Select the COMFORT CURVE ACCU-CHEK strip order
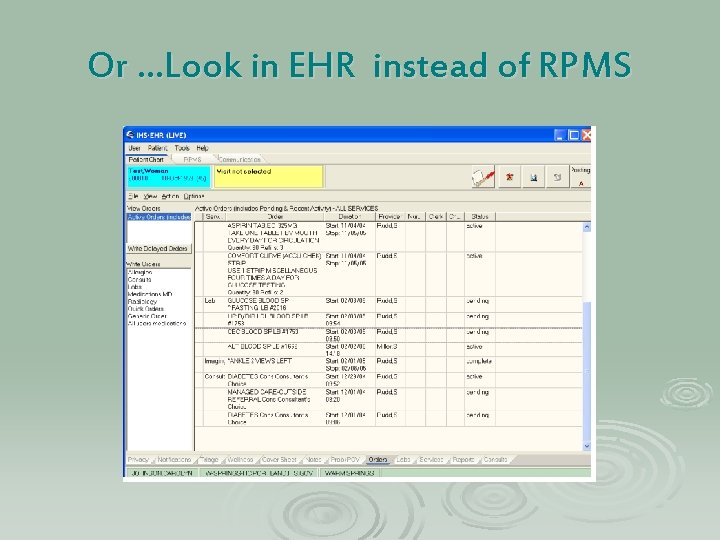The width and height of the screenshot is (720, 540). coord(388,274)
